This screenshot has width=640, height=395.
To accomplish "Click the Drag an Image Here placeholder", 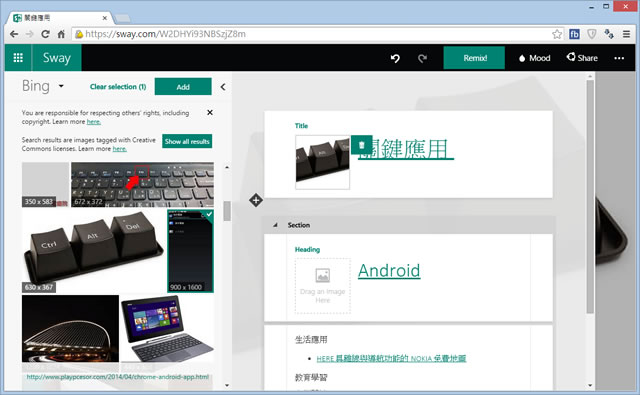I will [322, 286].
